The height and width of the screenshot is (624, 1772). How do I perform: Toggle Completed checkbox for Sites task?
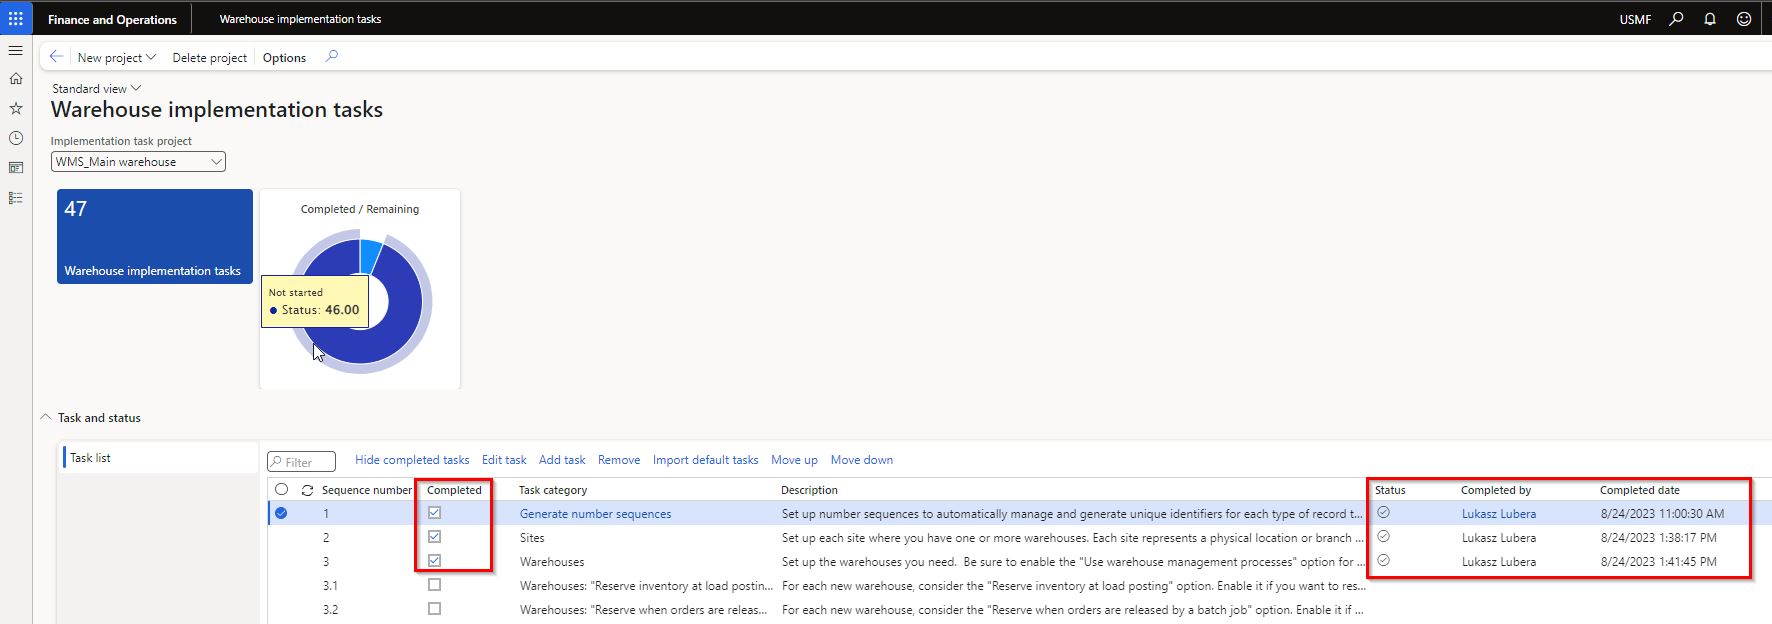pyautogui.click(x=434, y=537)
